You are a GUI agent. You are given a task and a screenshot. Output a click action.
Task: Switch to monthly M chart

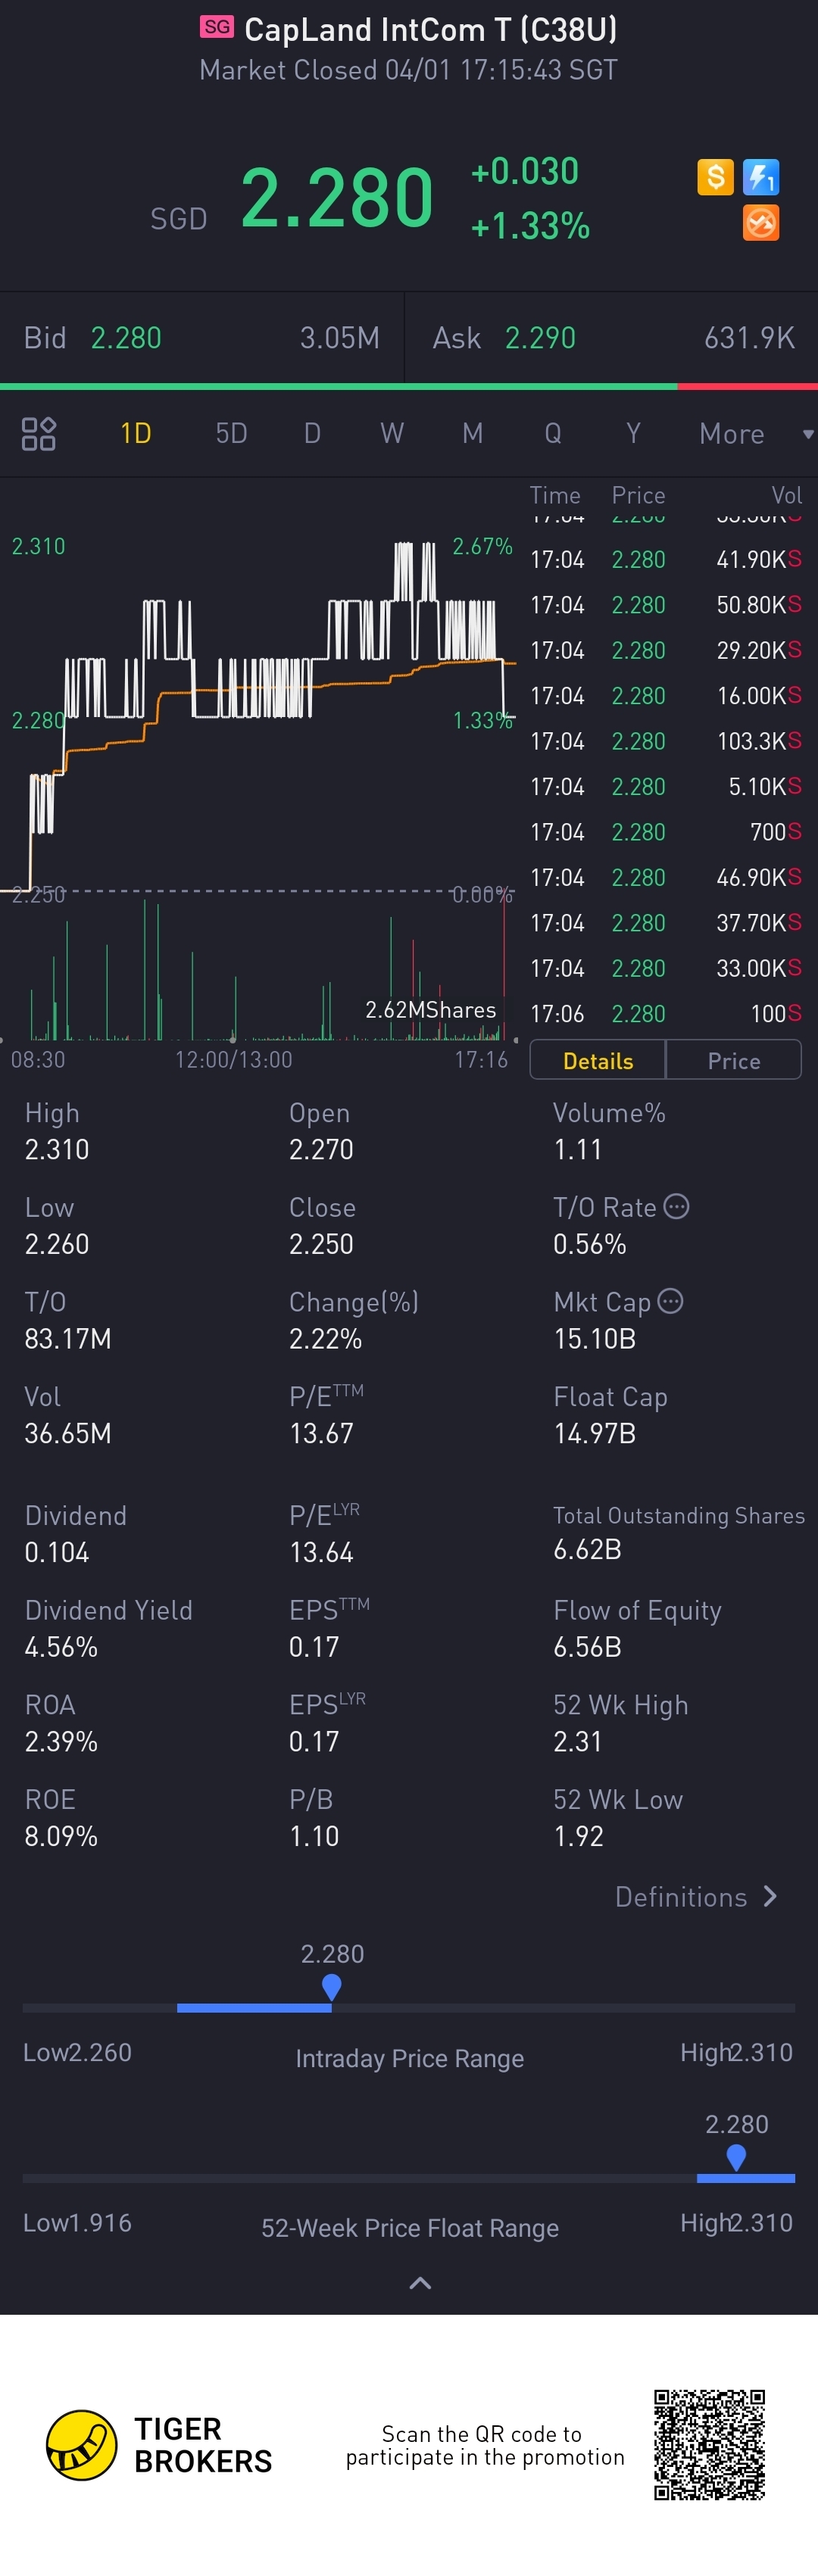[x=472, y=433]
